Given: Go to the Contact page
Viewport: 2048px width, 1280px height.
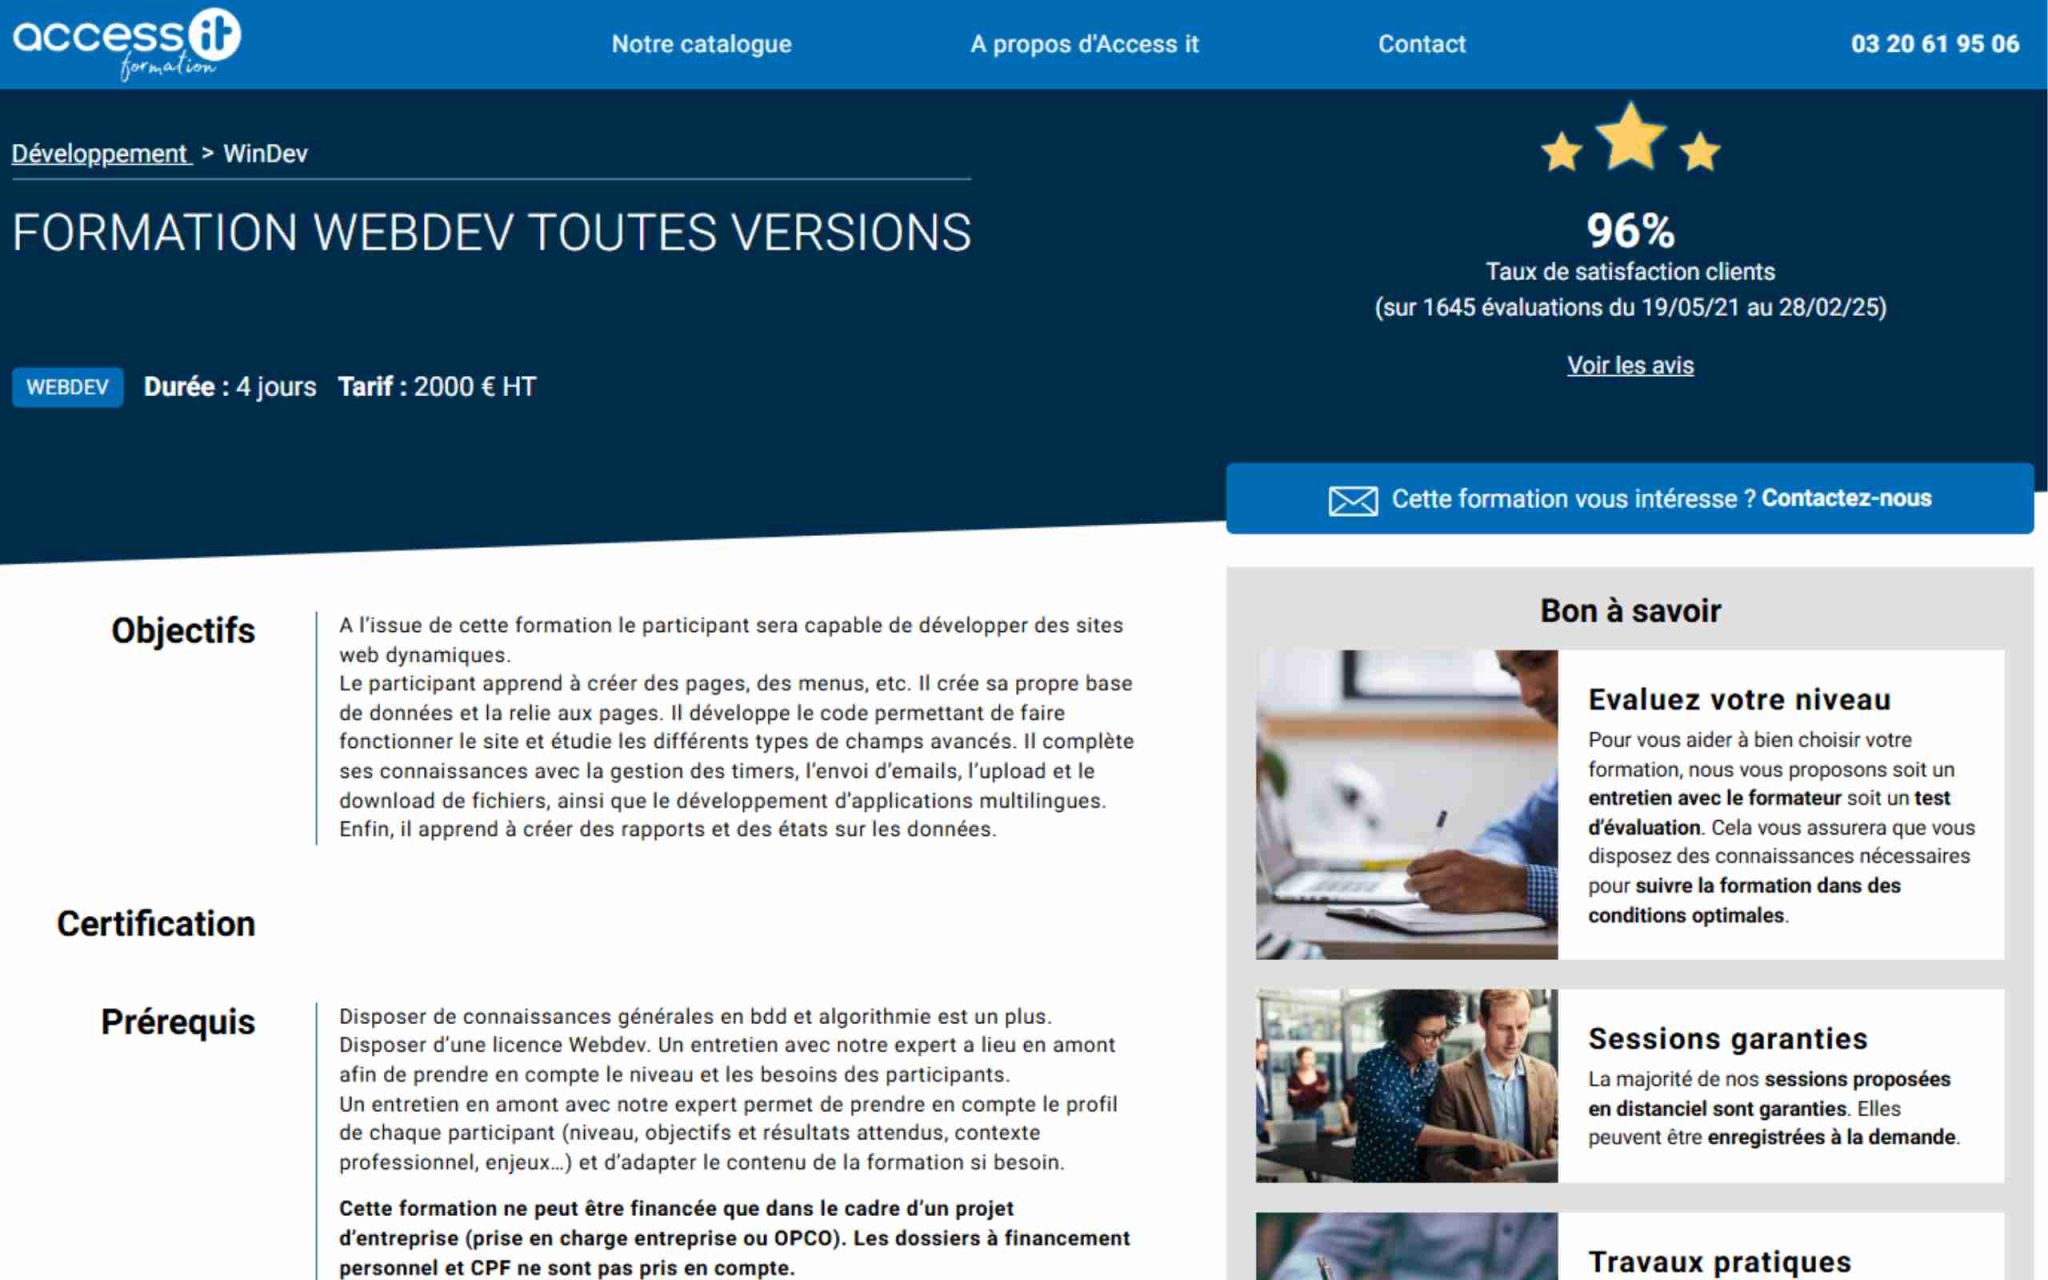Looking at the screenshot, I should click(x=1421, y=44).
